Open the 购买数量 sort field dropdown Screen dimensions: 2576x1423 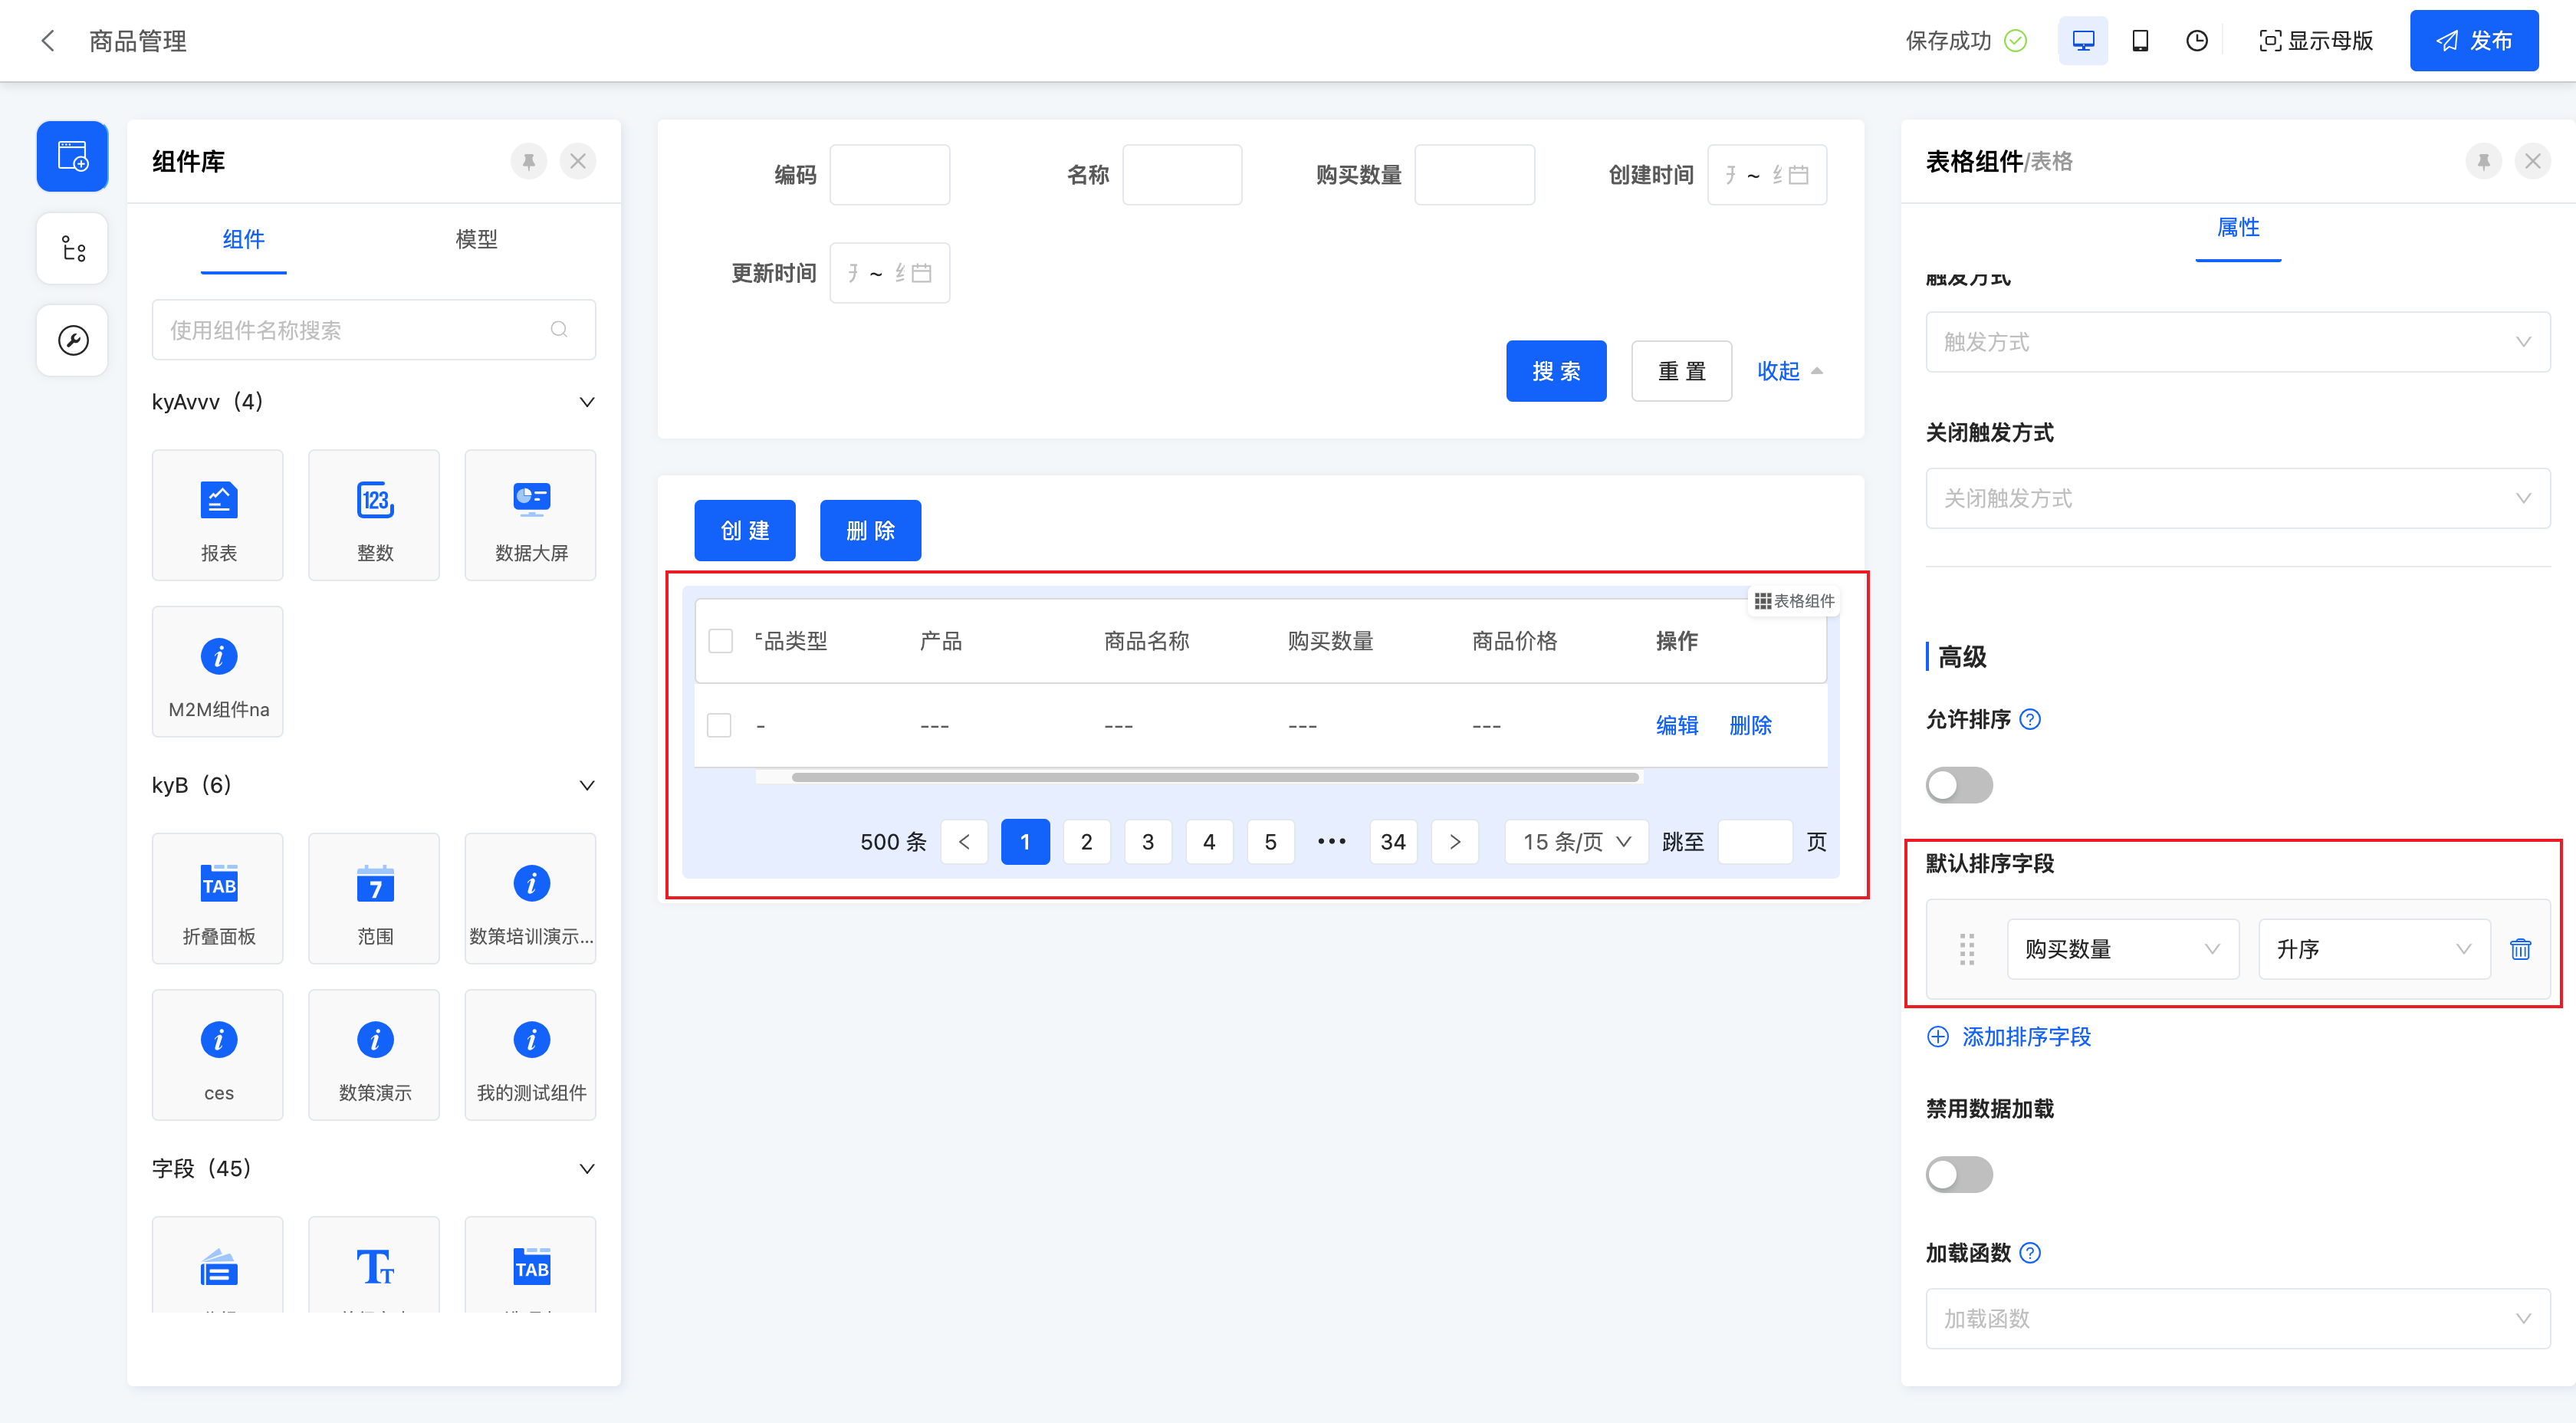pos(2123,949)
